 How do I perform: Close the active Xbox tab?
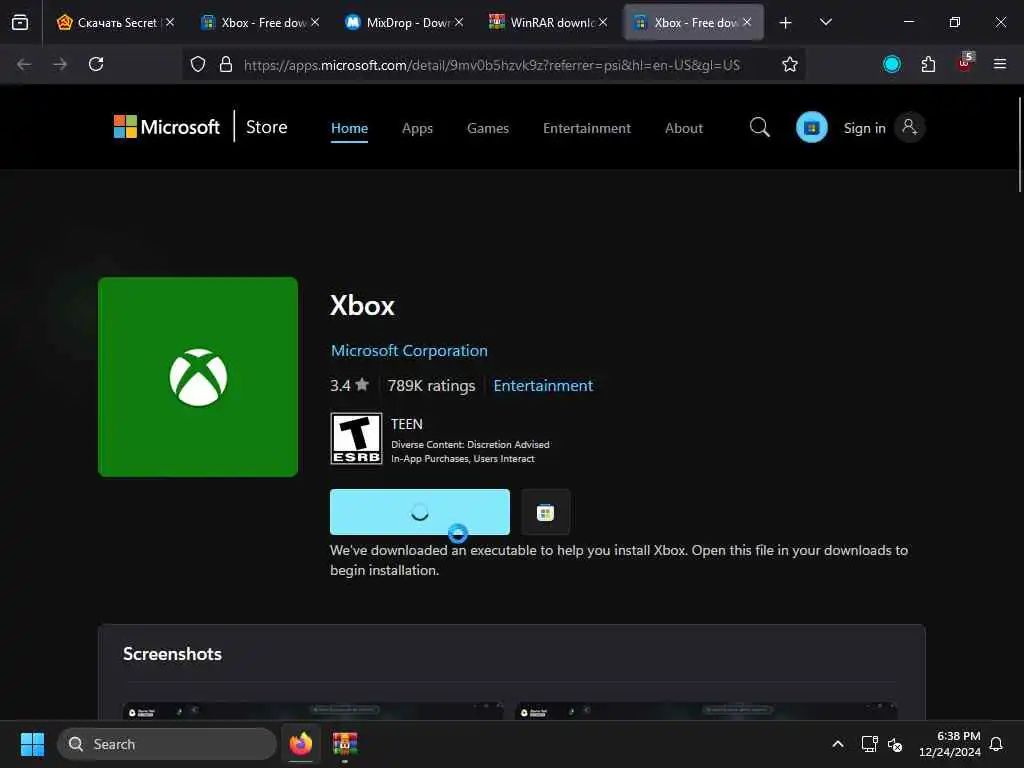(747, 22)
